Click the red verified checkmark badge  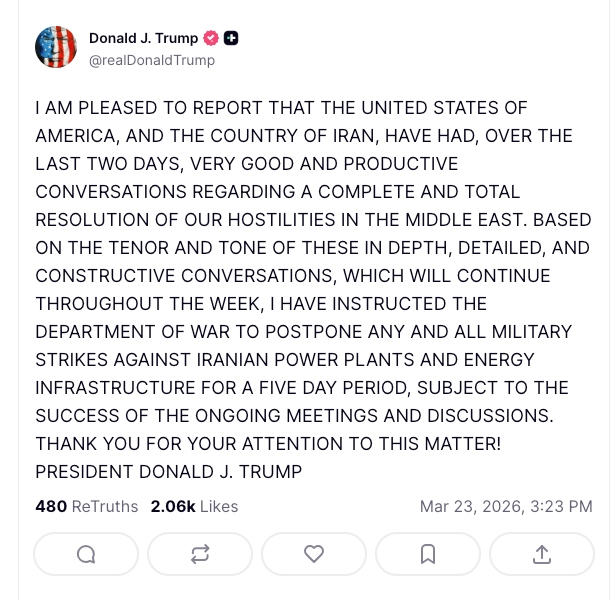pyautogui.click(x=211, y=39)
